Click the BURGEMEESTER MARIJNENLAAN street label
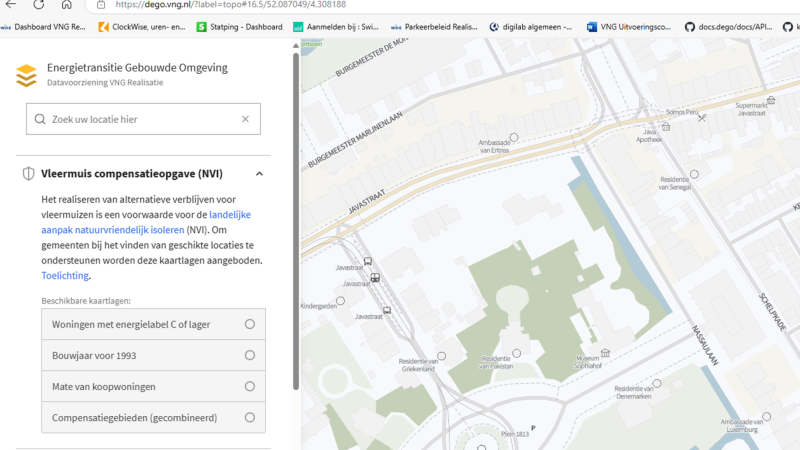 (x=355, y=139)
